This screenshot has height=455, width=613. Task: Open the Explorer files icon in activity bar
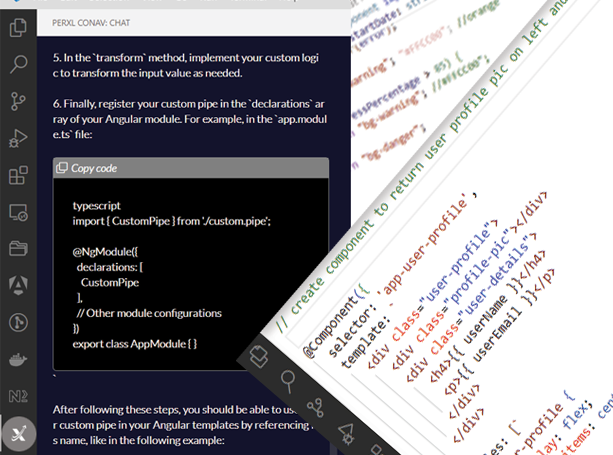(18, 29)
